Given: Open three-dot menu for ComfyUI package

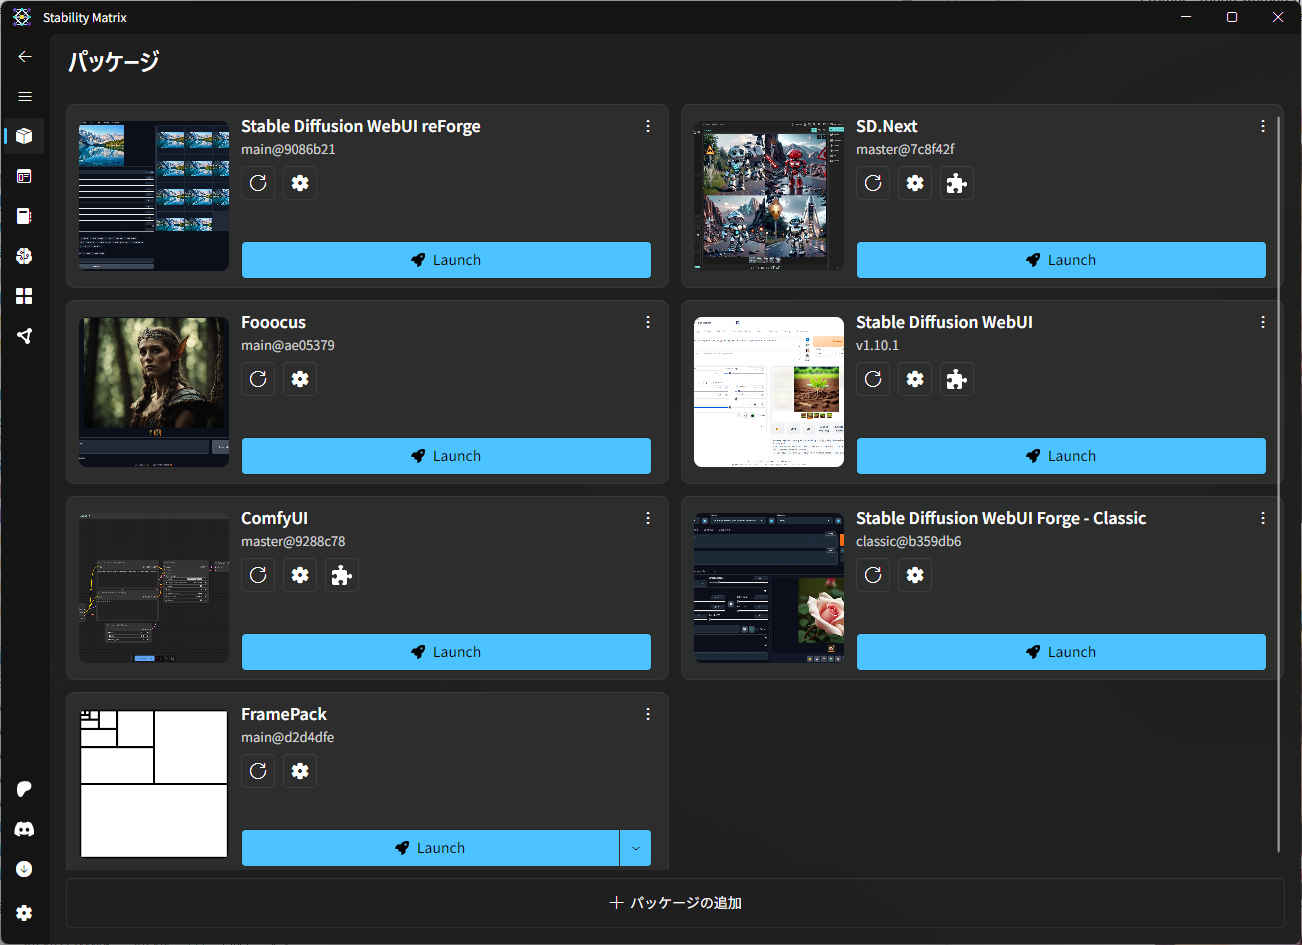Looking at the screenshot, I should pos(648,518).
